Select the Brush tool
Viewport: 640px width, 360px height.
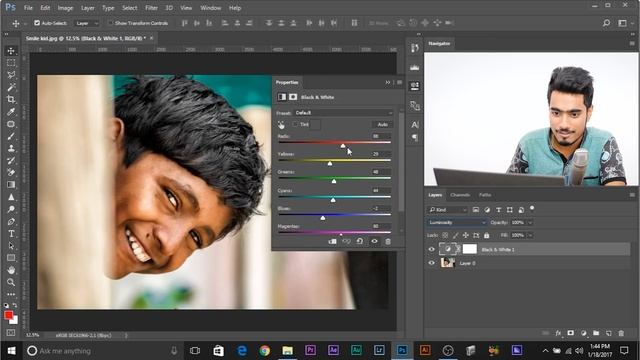(11, 136)
